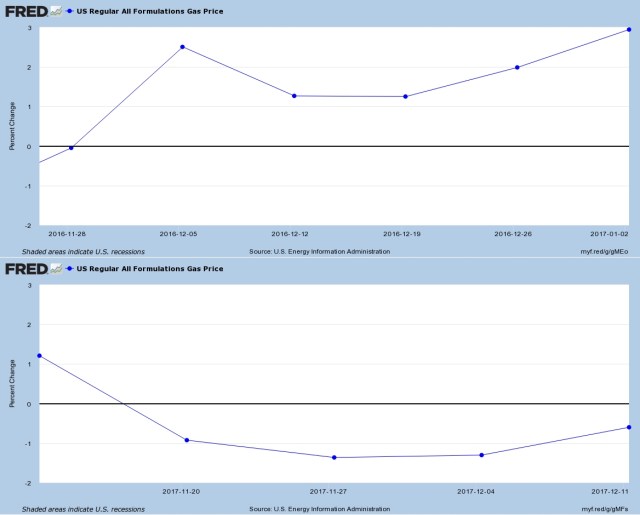
Task: Select the 2017-12-11 data point on bottom chart
Action: coord(629,428)
